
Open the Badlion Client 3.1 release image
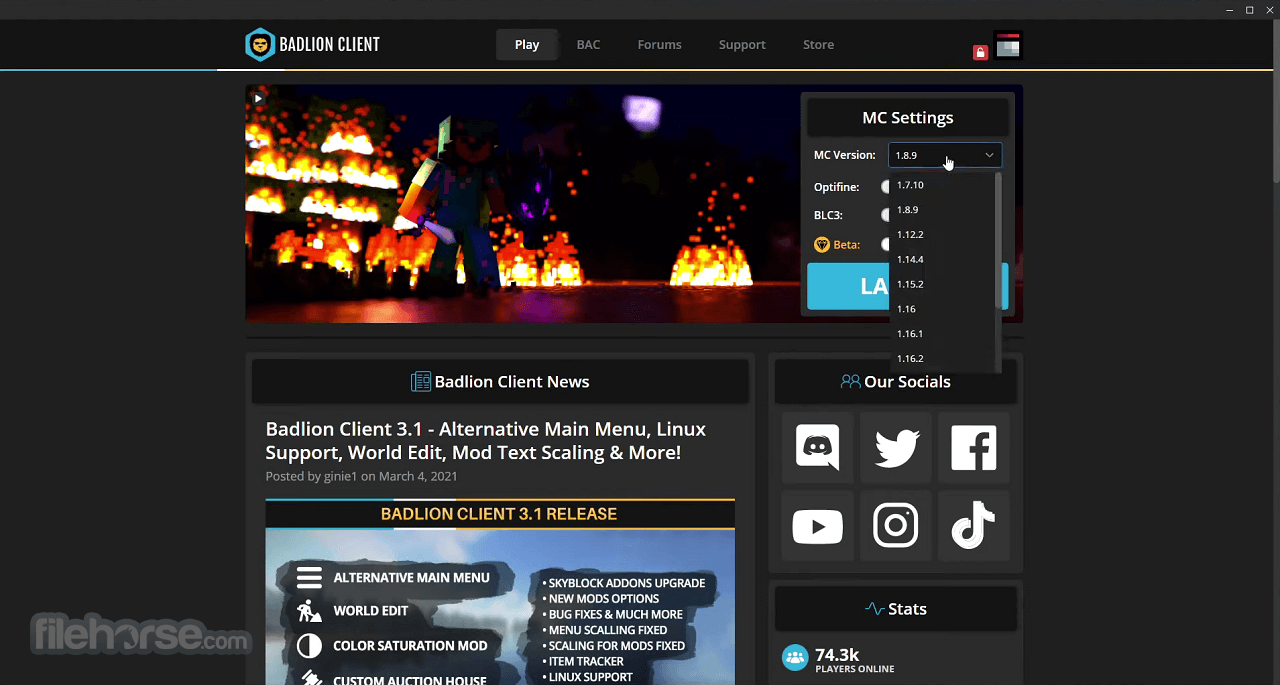point(500,592)
